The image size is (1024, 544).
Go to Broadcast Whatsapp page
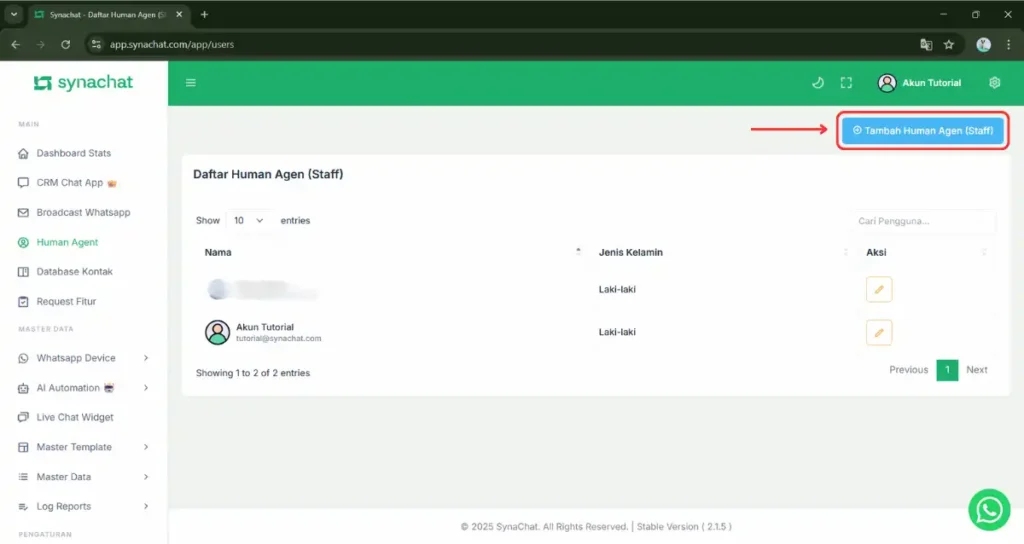click(x=84, y=212)
